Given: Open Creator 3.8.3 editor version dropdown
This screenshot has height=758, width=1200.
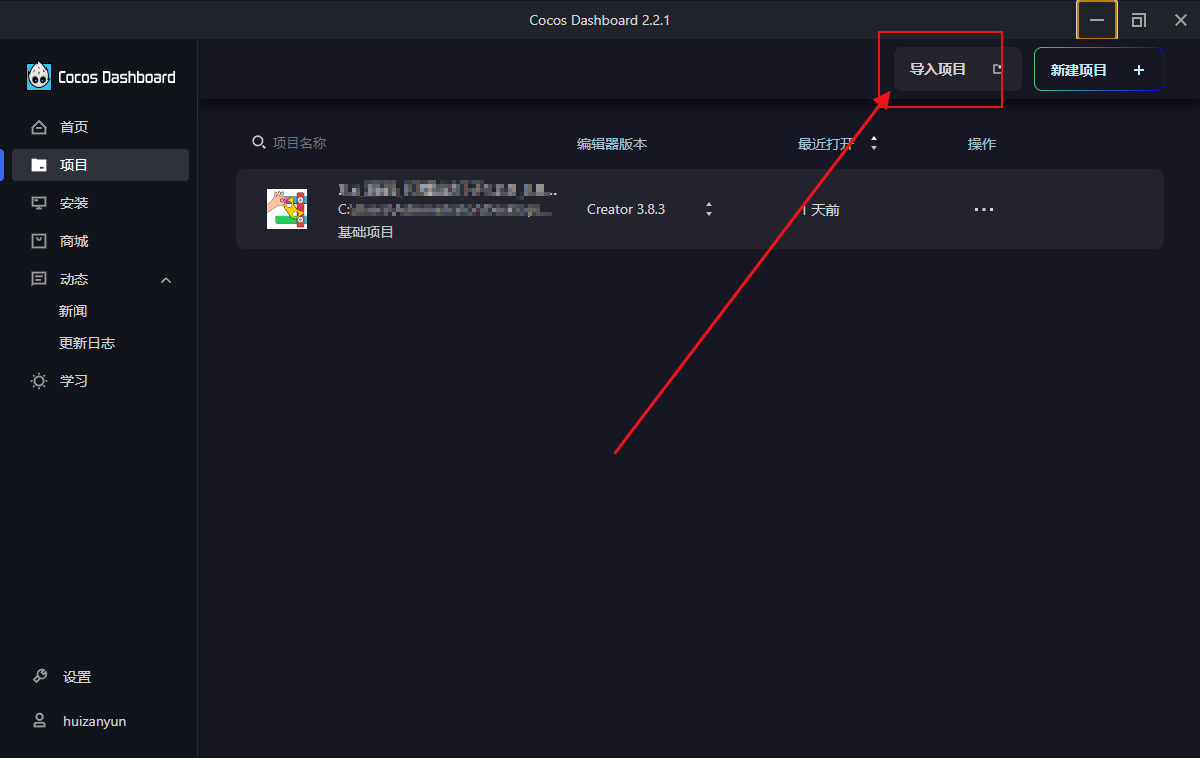Looking at the screenshot, I should (x=708, y=209).
